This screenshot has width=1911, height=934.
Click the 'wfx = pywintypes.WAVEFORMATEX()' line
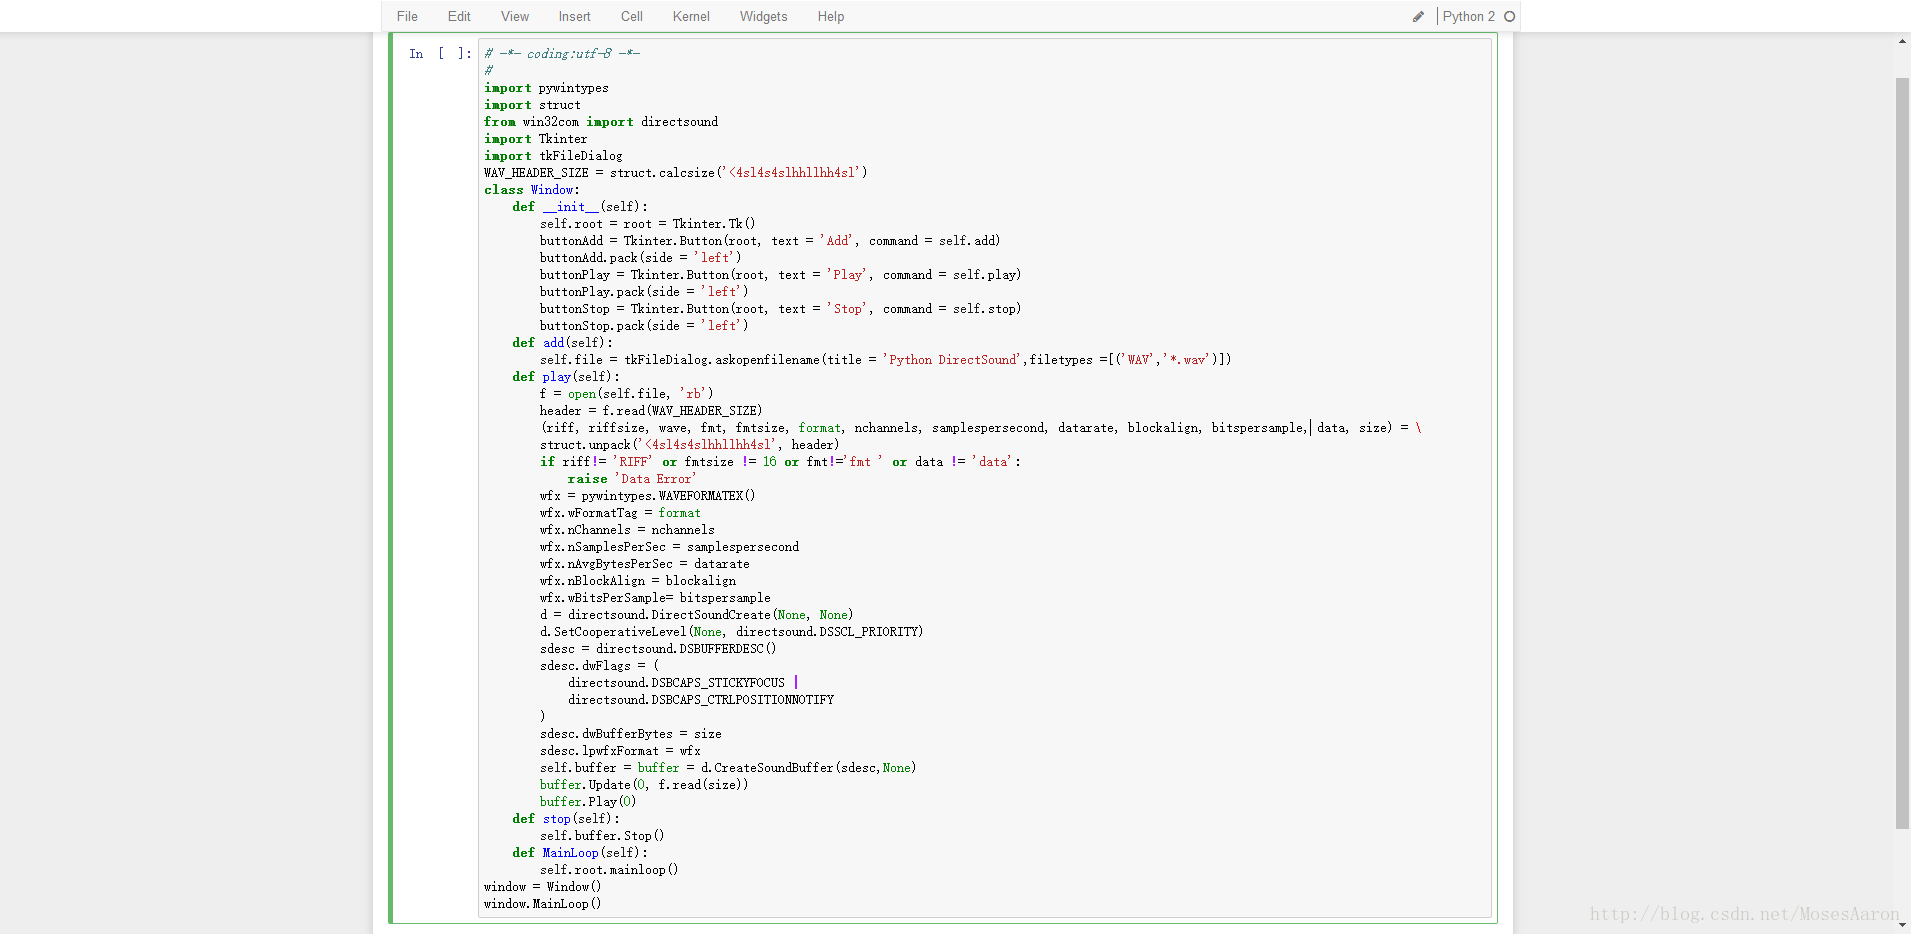pyautogui.click(x=648, y=496)
